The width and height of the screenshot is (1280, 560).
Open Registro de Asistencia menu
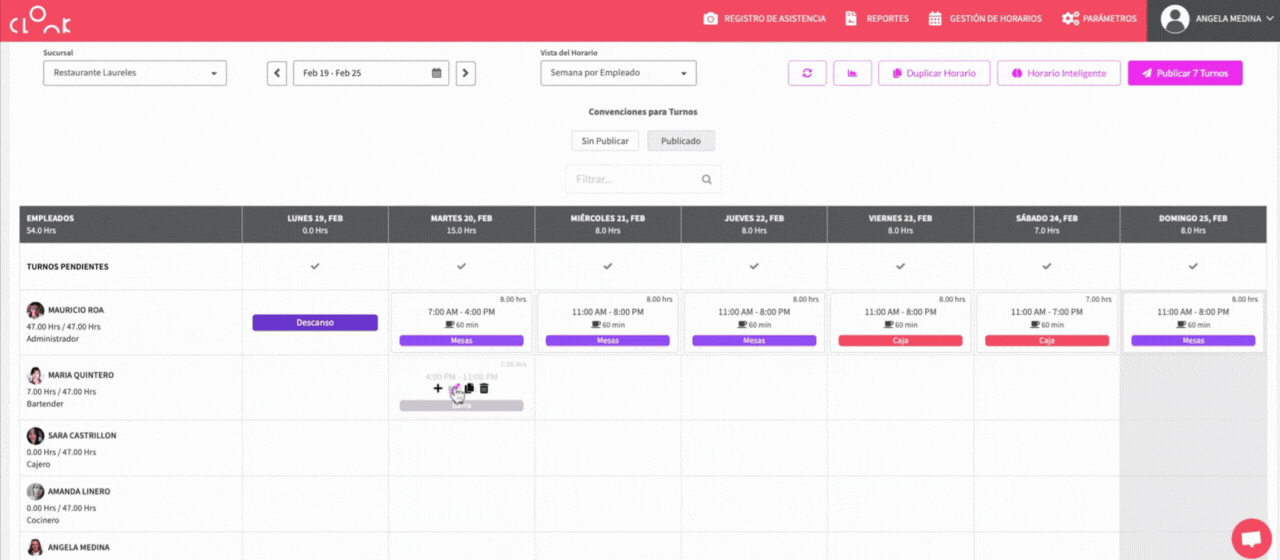pyautogui.click(x=765, y=19)
